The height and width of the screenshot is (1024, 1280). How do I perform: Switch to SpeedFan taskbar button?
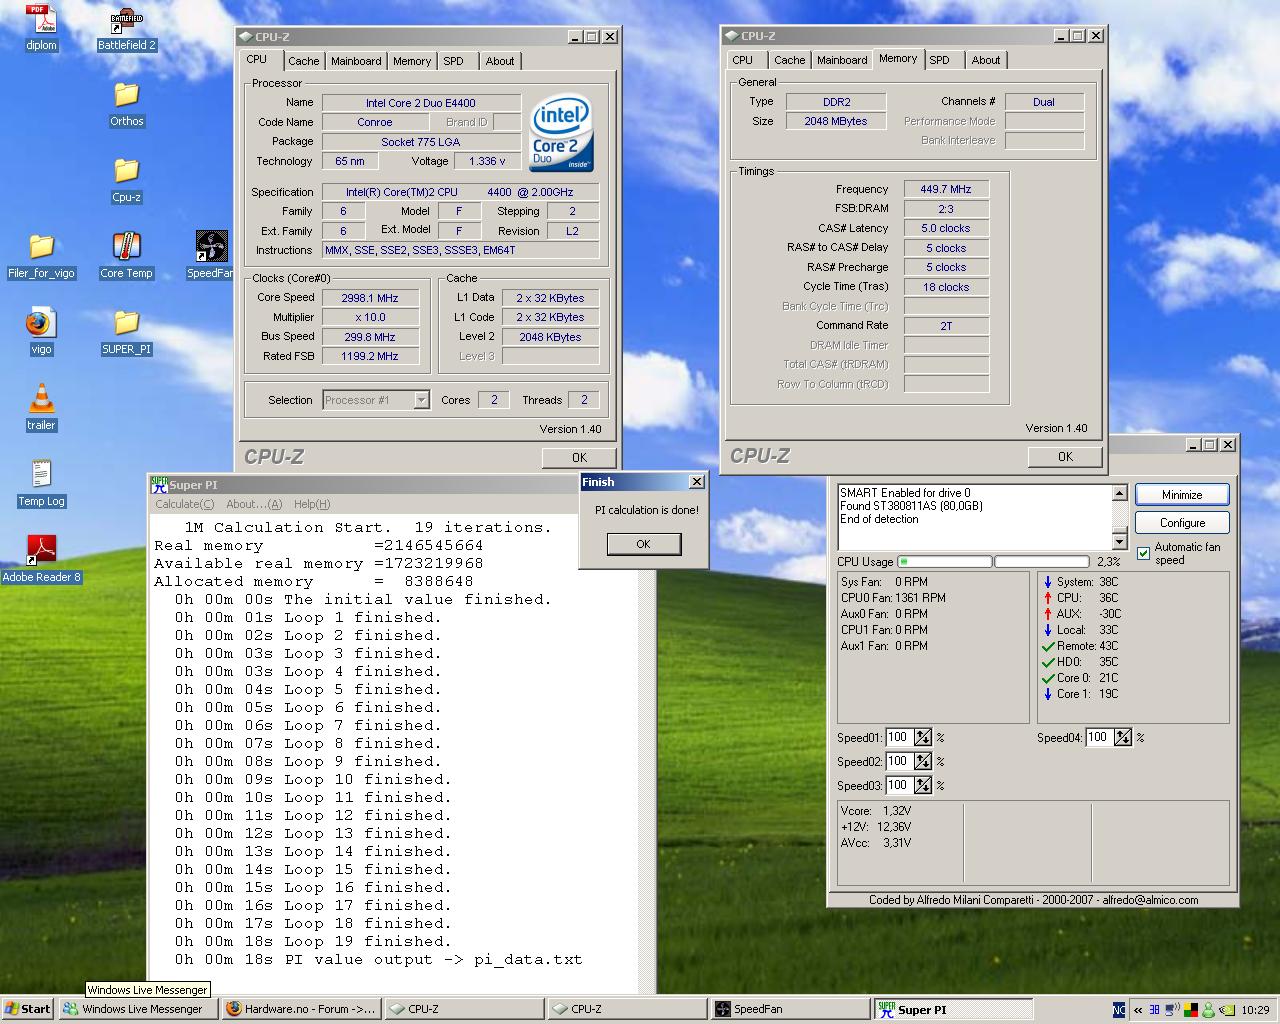pyautogui.click(x=790, y=1009)
